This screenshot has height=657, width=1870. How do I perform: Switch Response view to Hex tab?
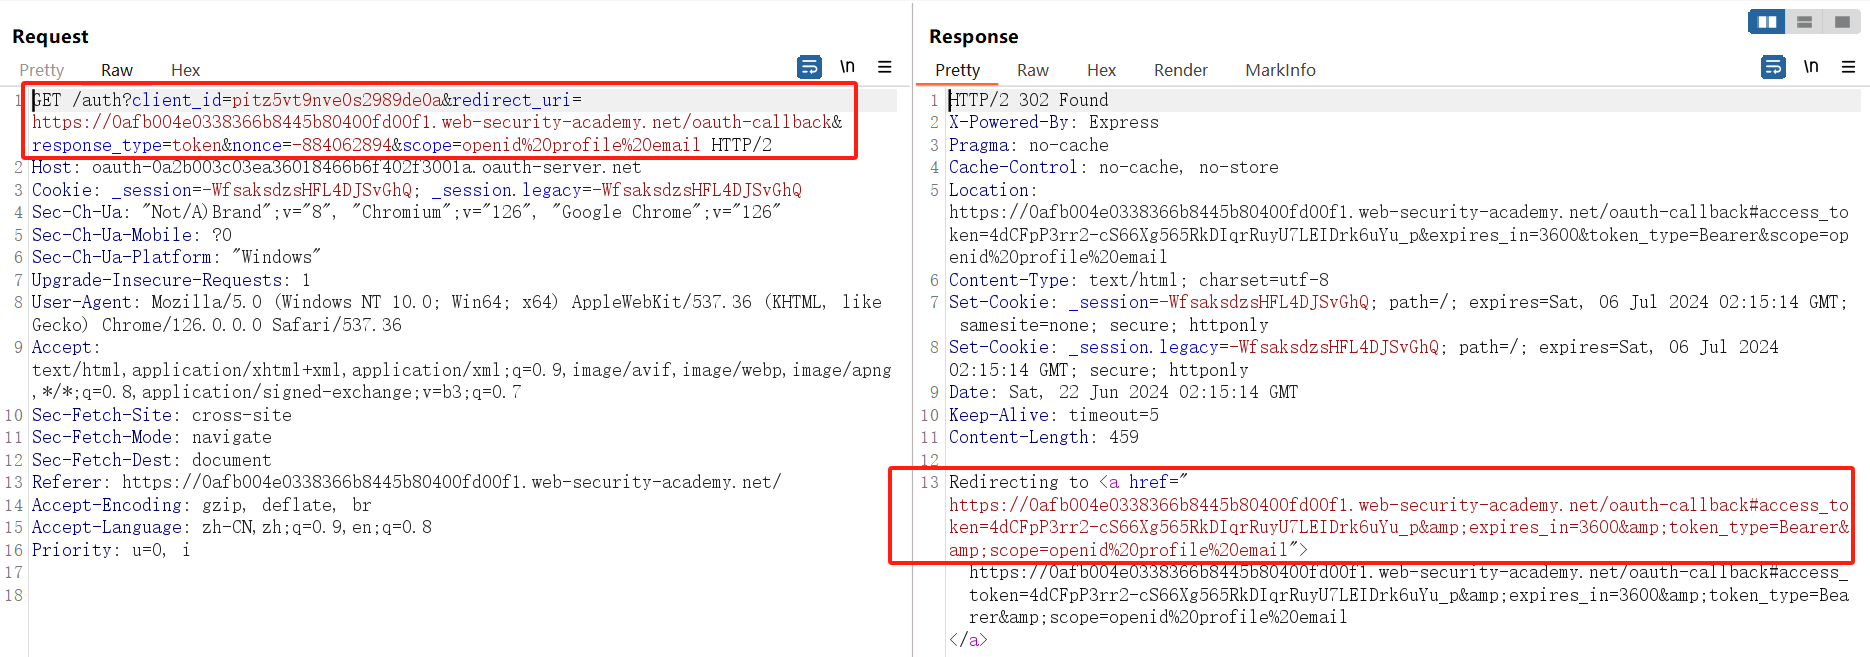click(1102, 70)
